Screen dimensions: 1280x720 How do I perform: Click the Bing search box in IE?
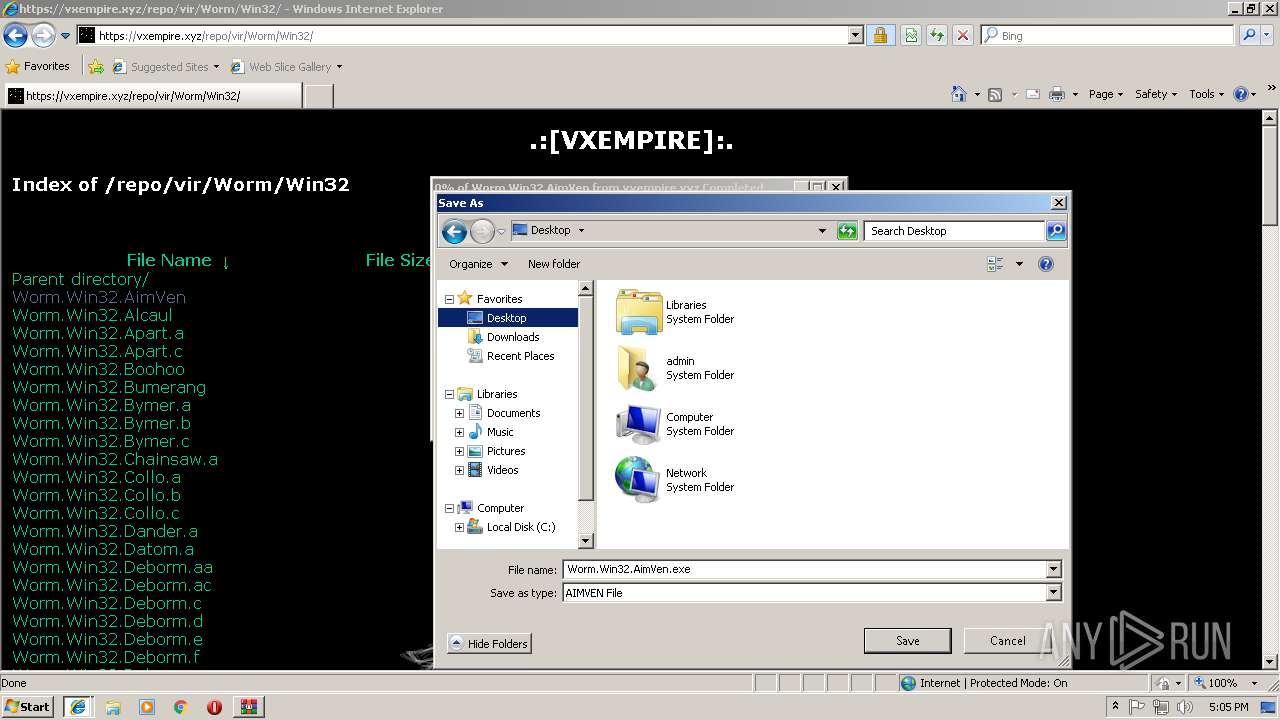coord(1107,35)
